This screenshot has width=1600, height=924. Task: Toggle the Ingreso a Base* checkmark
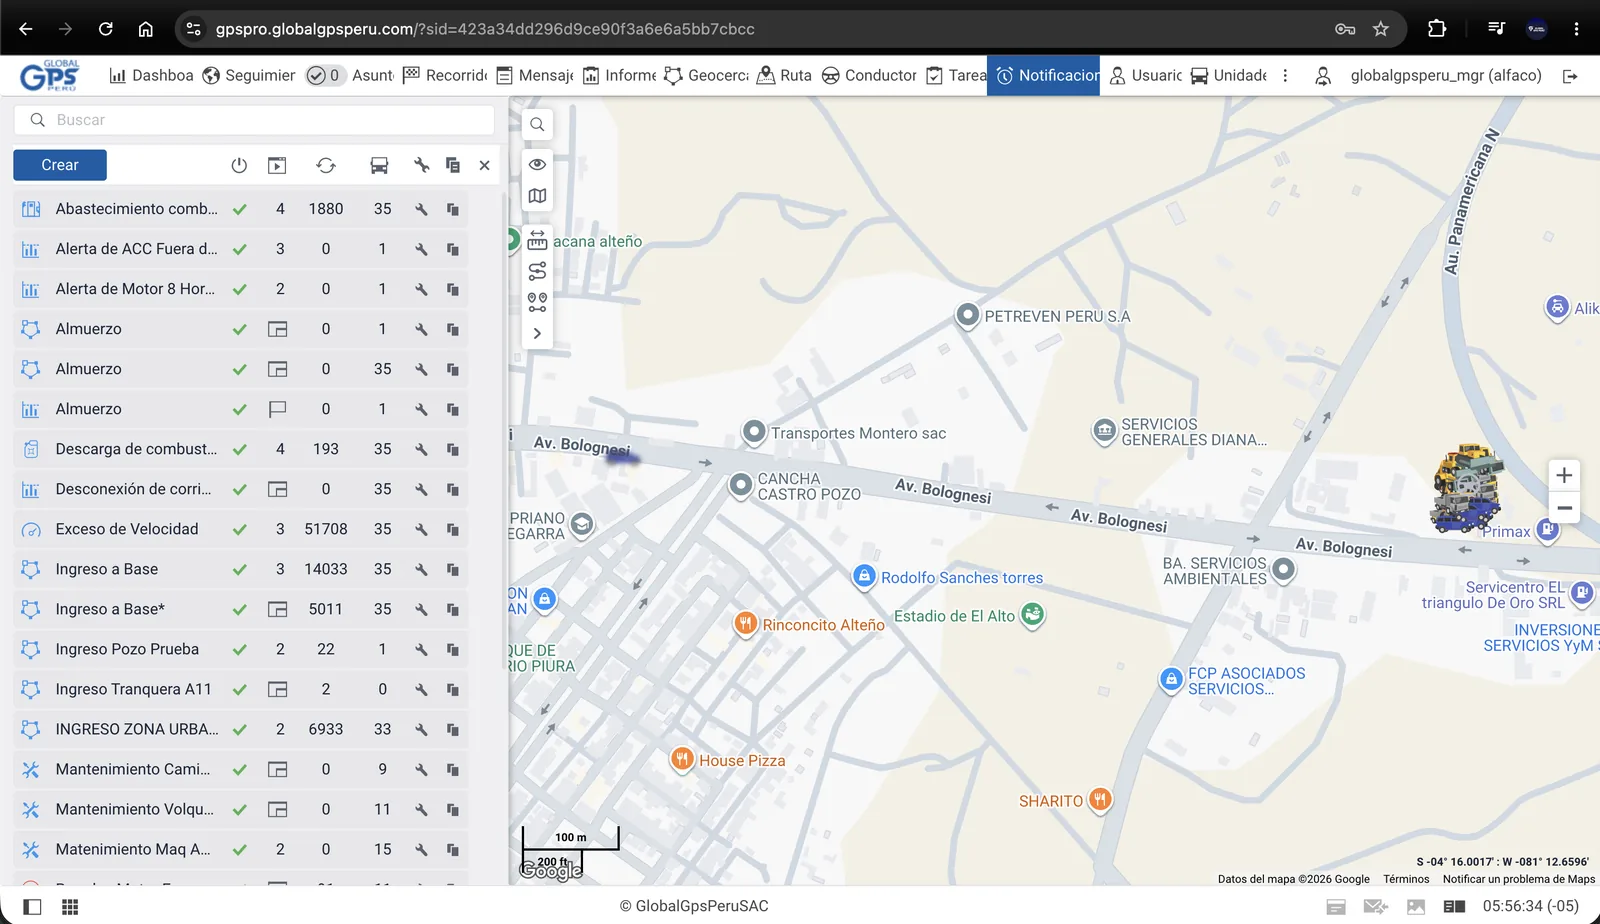240,609
